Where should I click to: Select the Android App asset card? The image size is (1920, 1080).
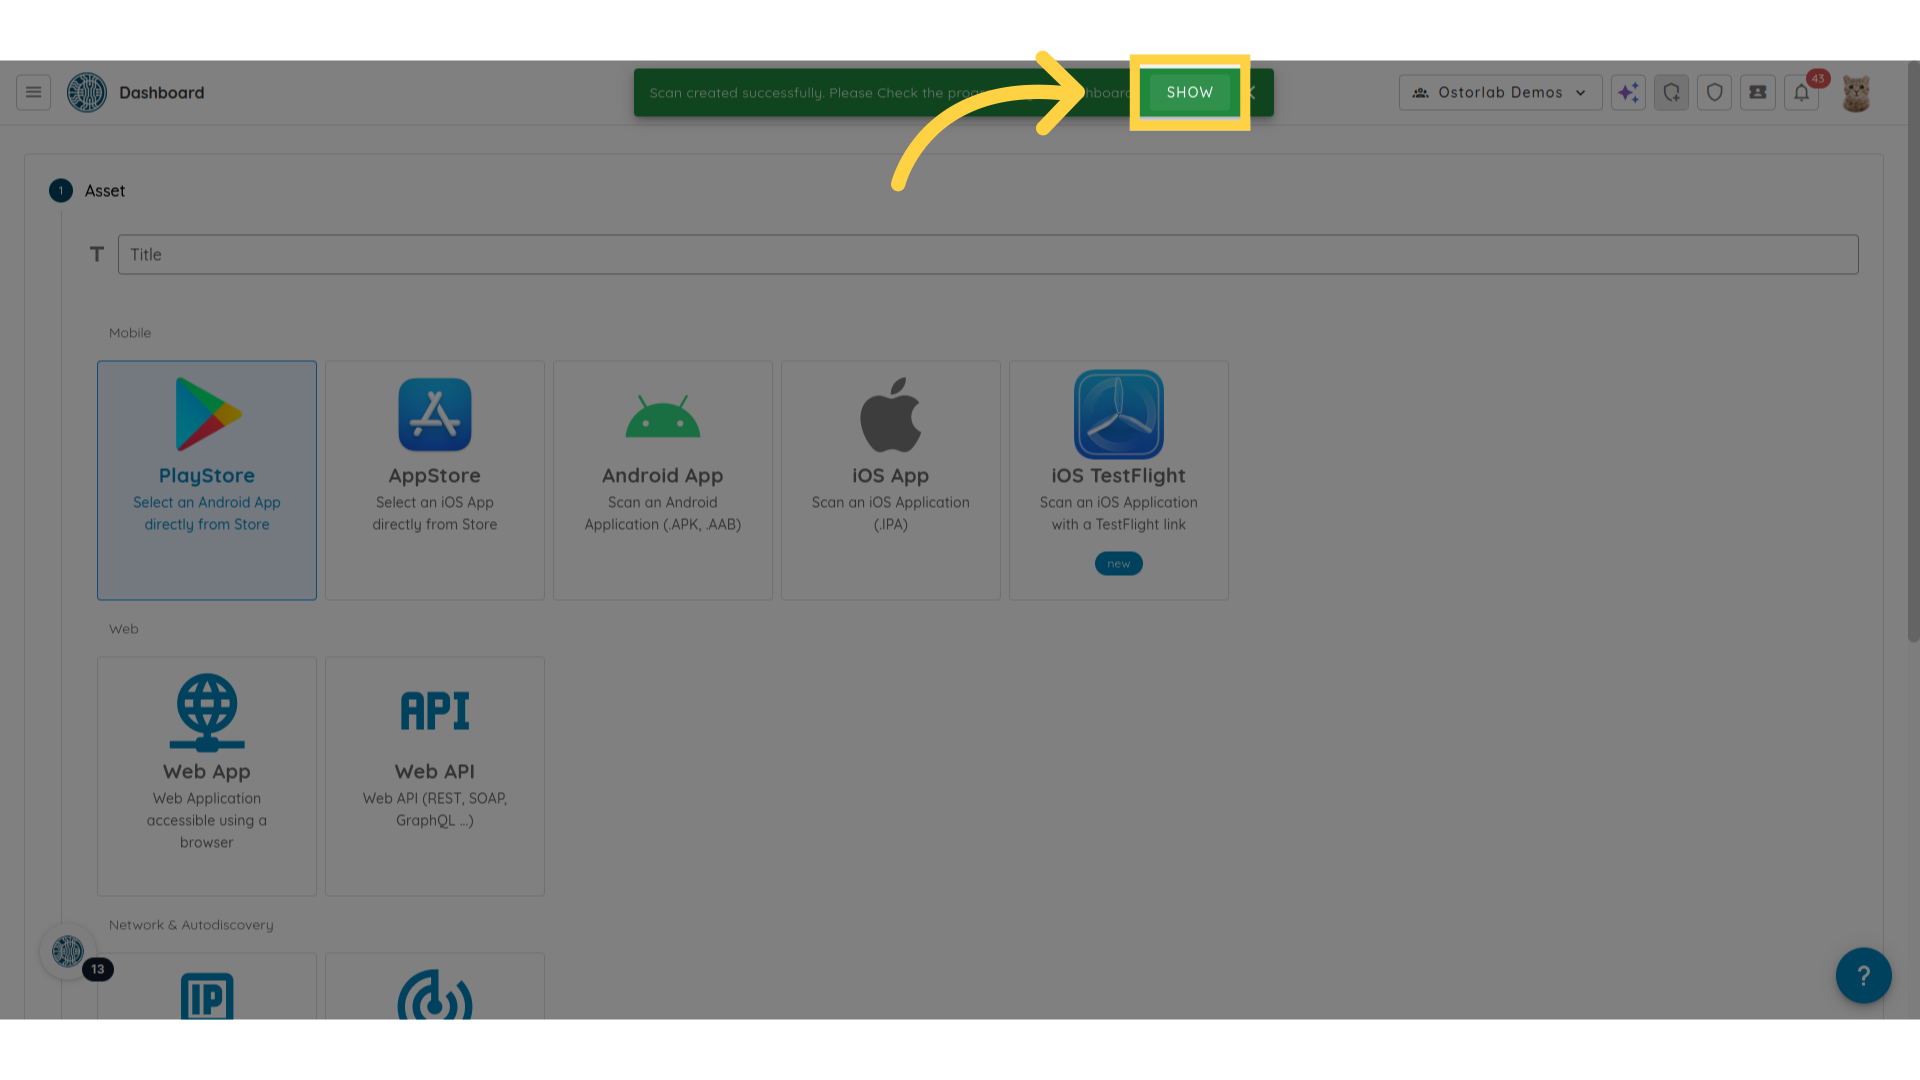663,480
